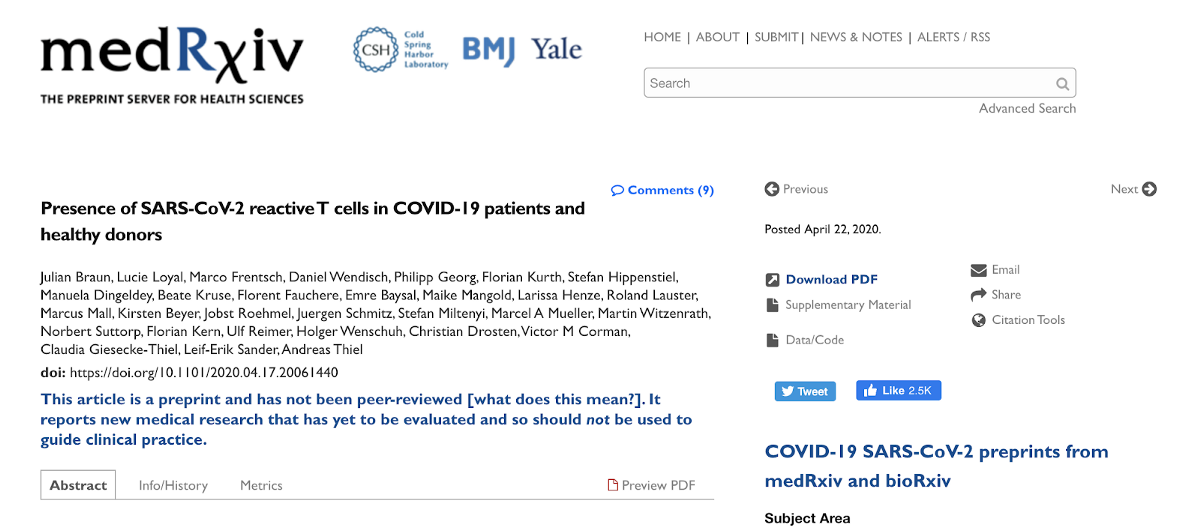Switch to the Info/History tab

tap(173, 486)
